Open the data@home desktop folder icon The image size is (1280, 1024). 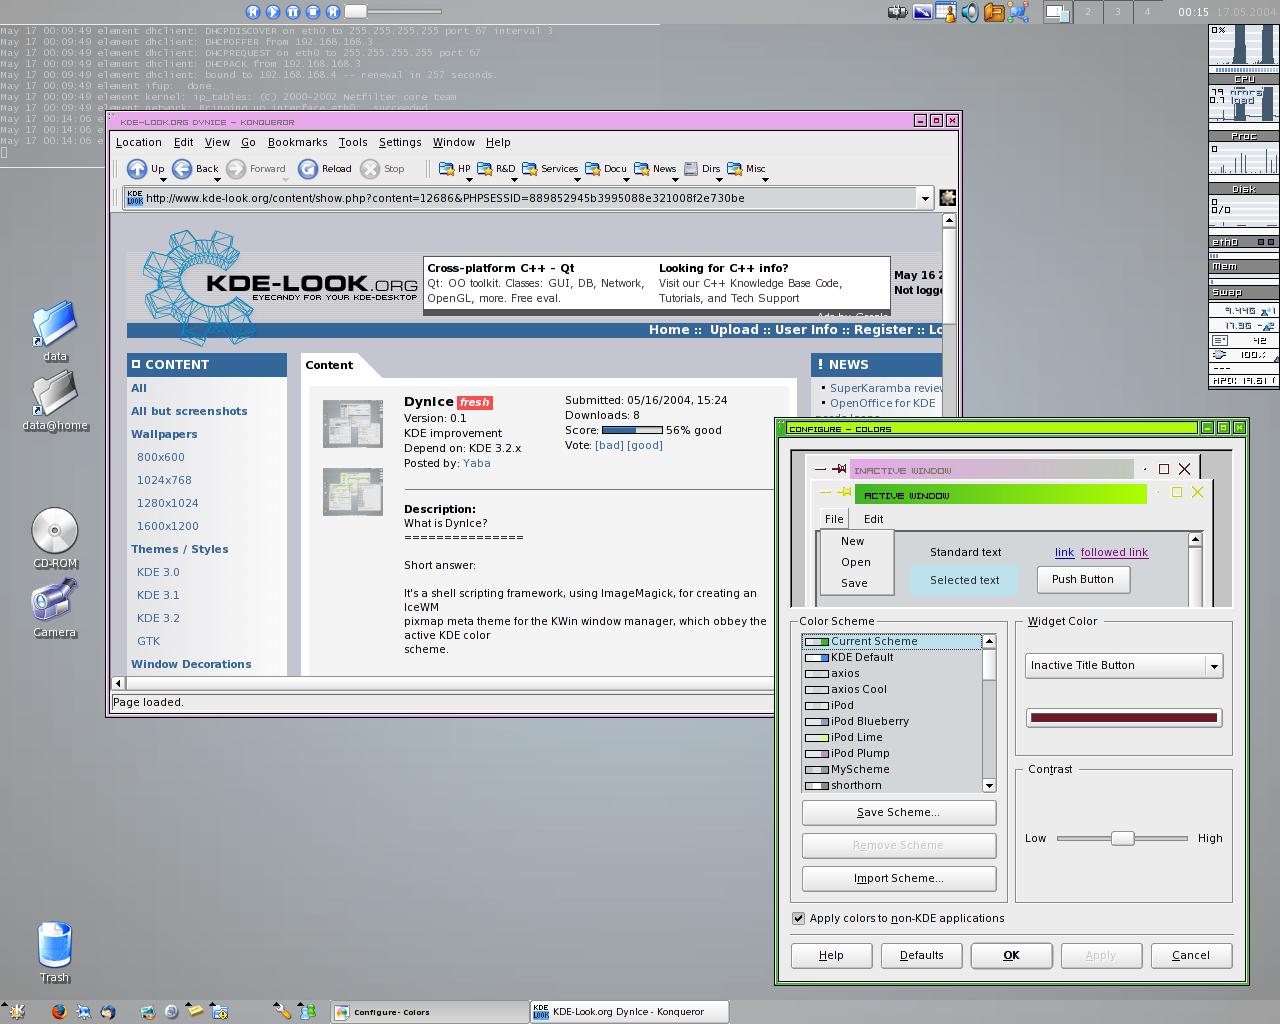[54, 394]
